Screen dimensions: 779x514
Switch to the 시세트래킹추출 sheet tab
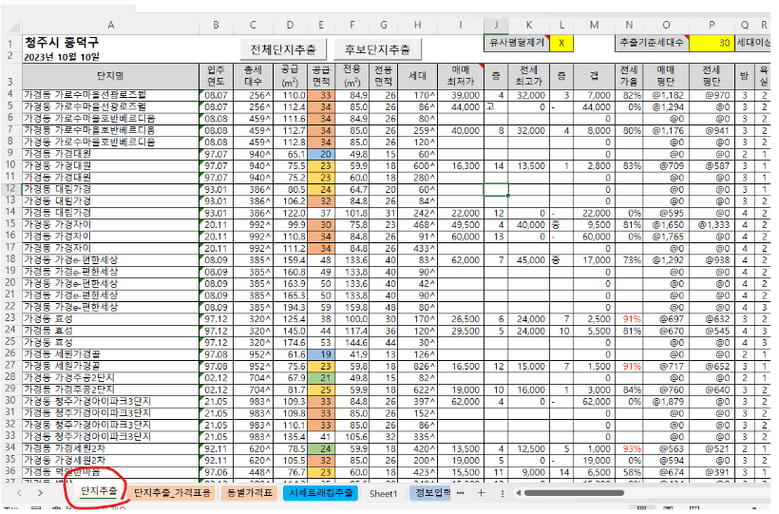(x=320, y=493)
